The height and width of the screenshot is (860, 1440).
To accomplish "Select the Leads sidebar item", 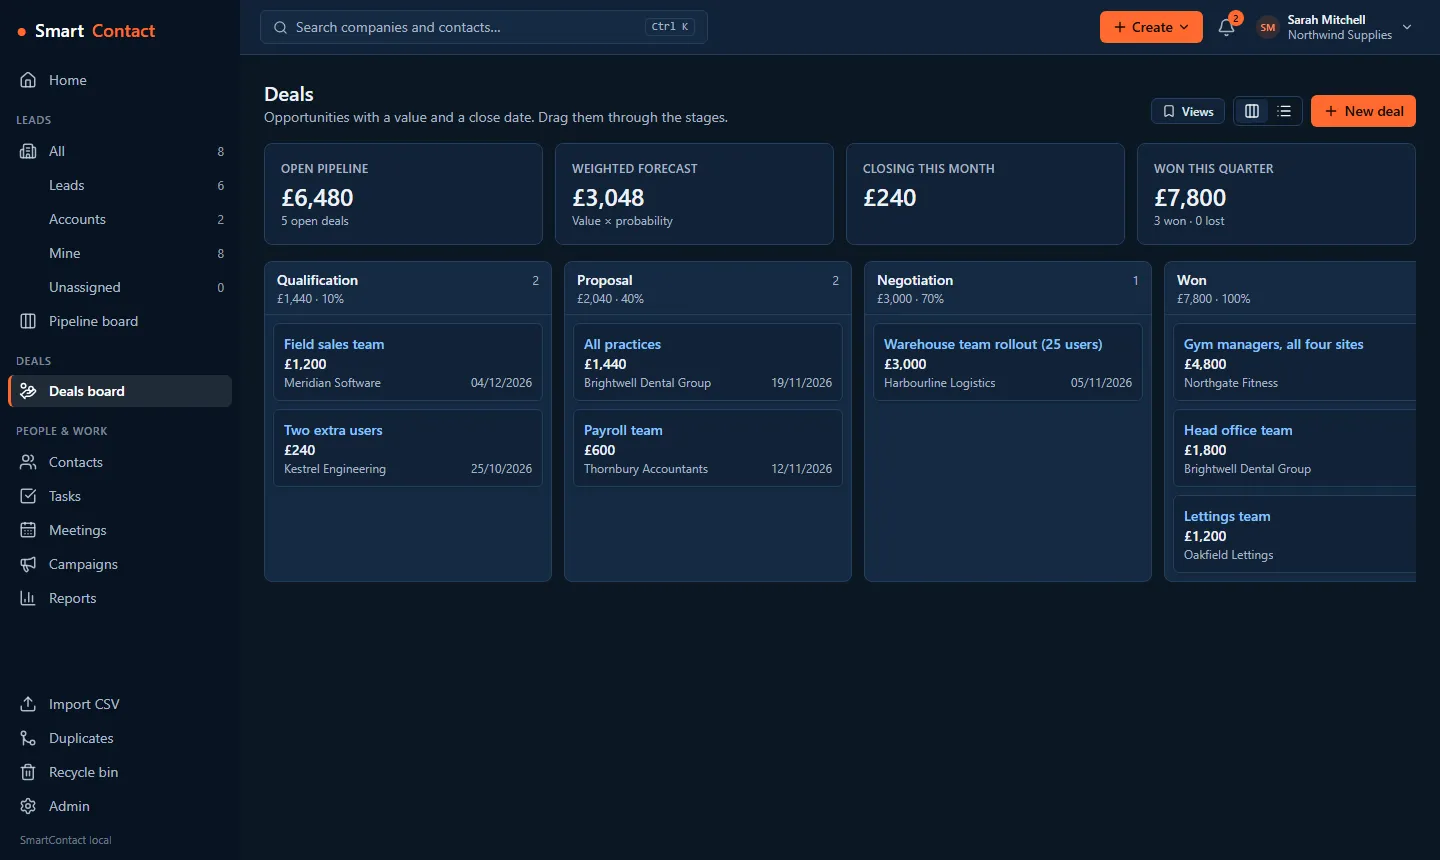I will point(120,185).
